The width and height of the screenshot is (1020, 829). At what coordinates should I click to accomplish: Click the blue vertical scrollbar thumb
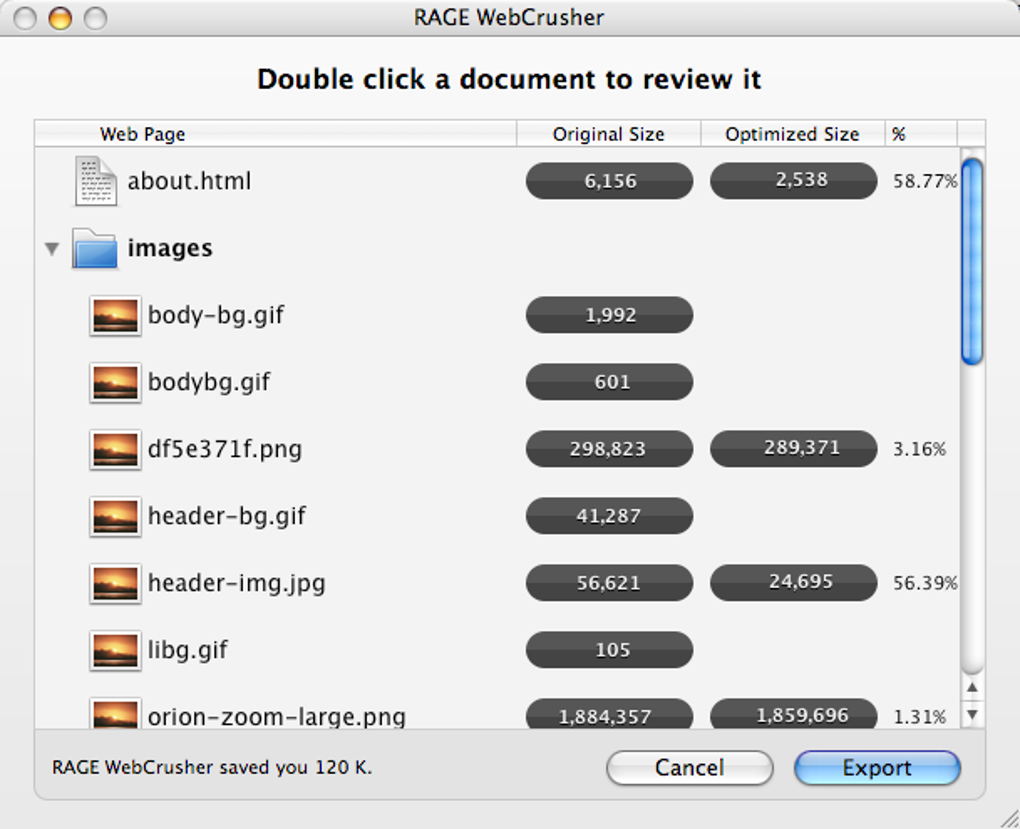tap(972, 262)
